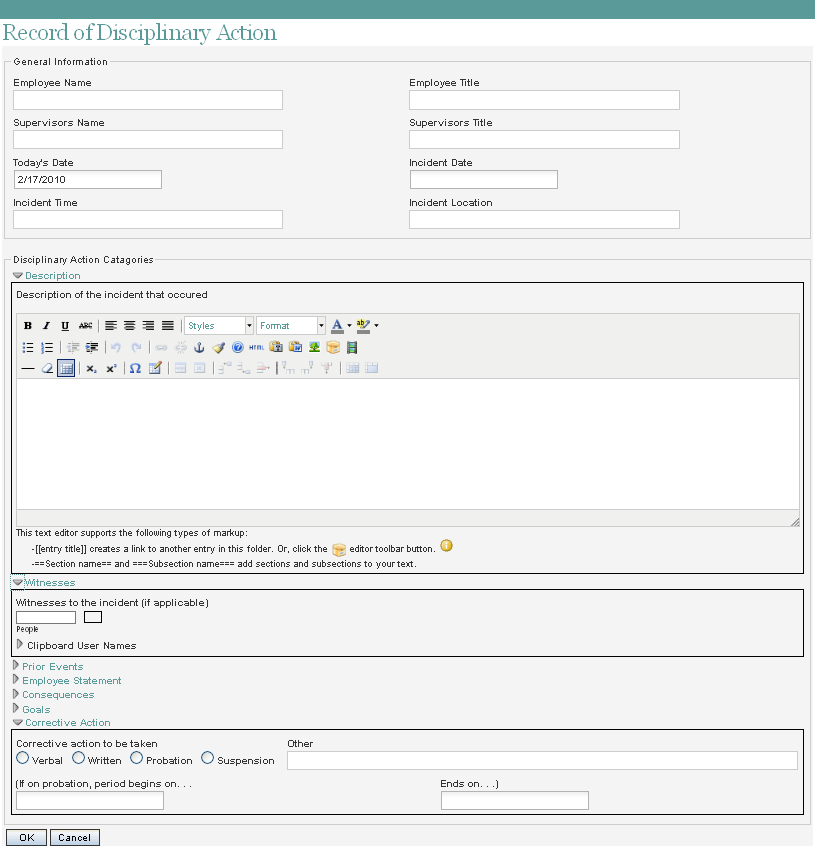Select the Written radio button
This screenshot has height=850, width=815.
coord(79,758)
